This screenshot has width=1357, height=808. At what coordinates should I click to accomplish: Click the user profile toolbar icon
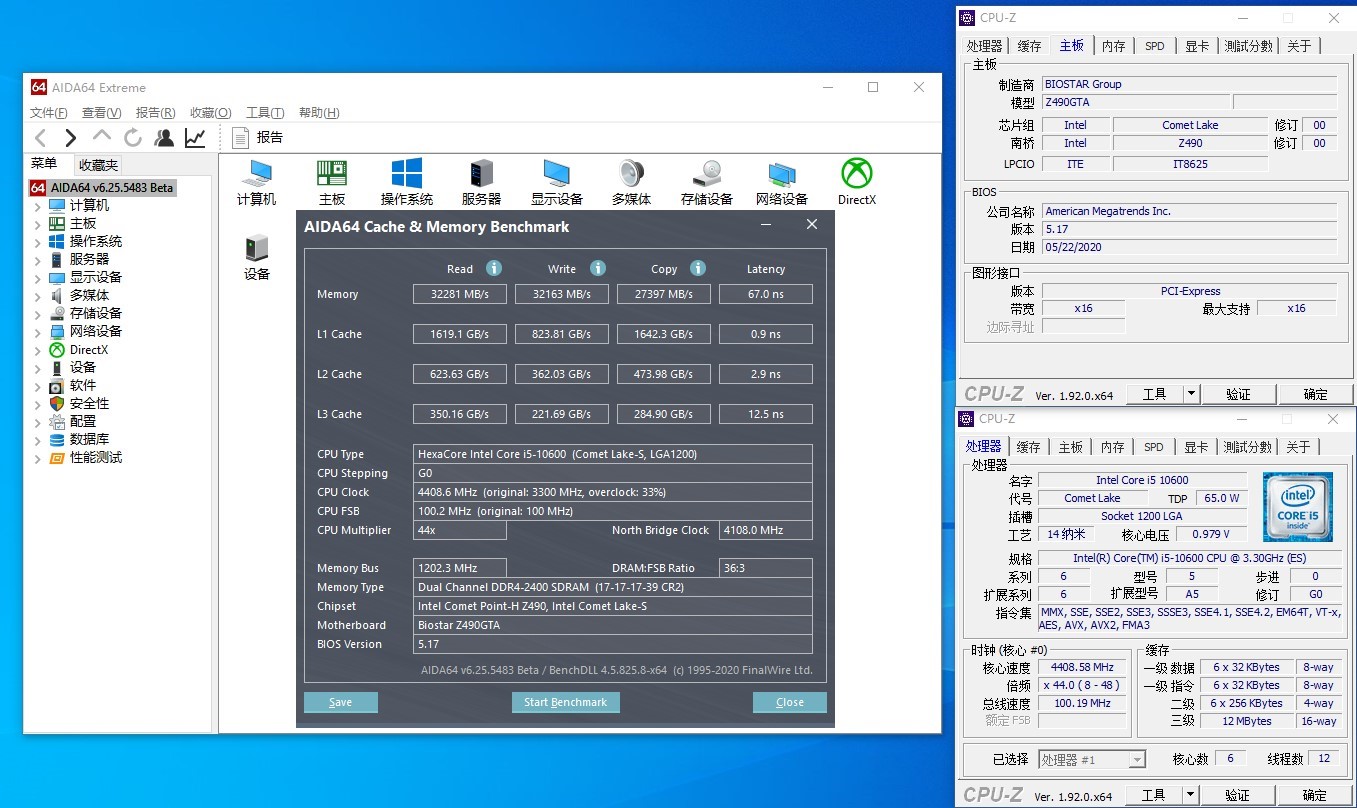(164, 138)
